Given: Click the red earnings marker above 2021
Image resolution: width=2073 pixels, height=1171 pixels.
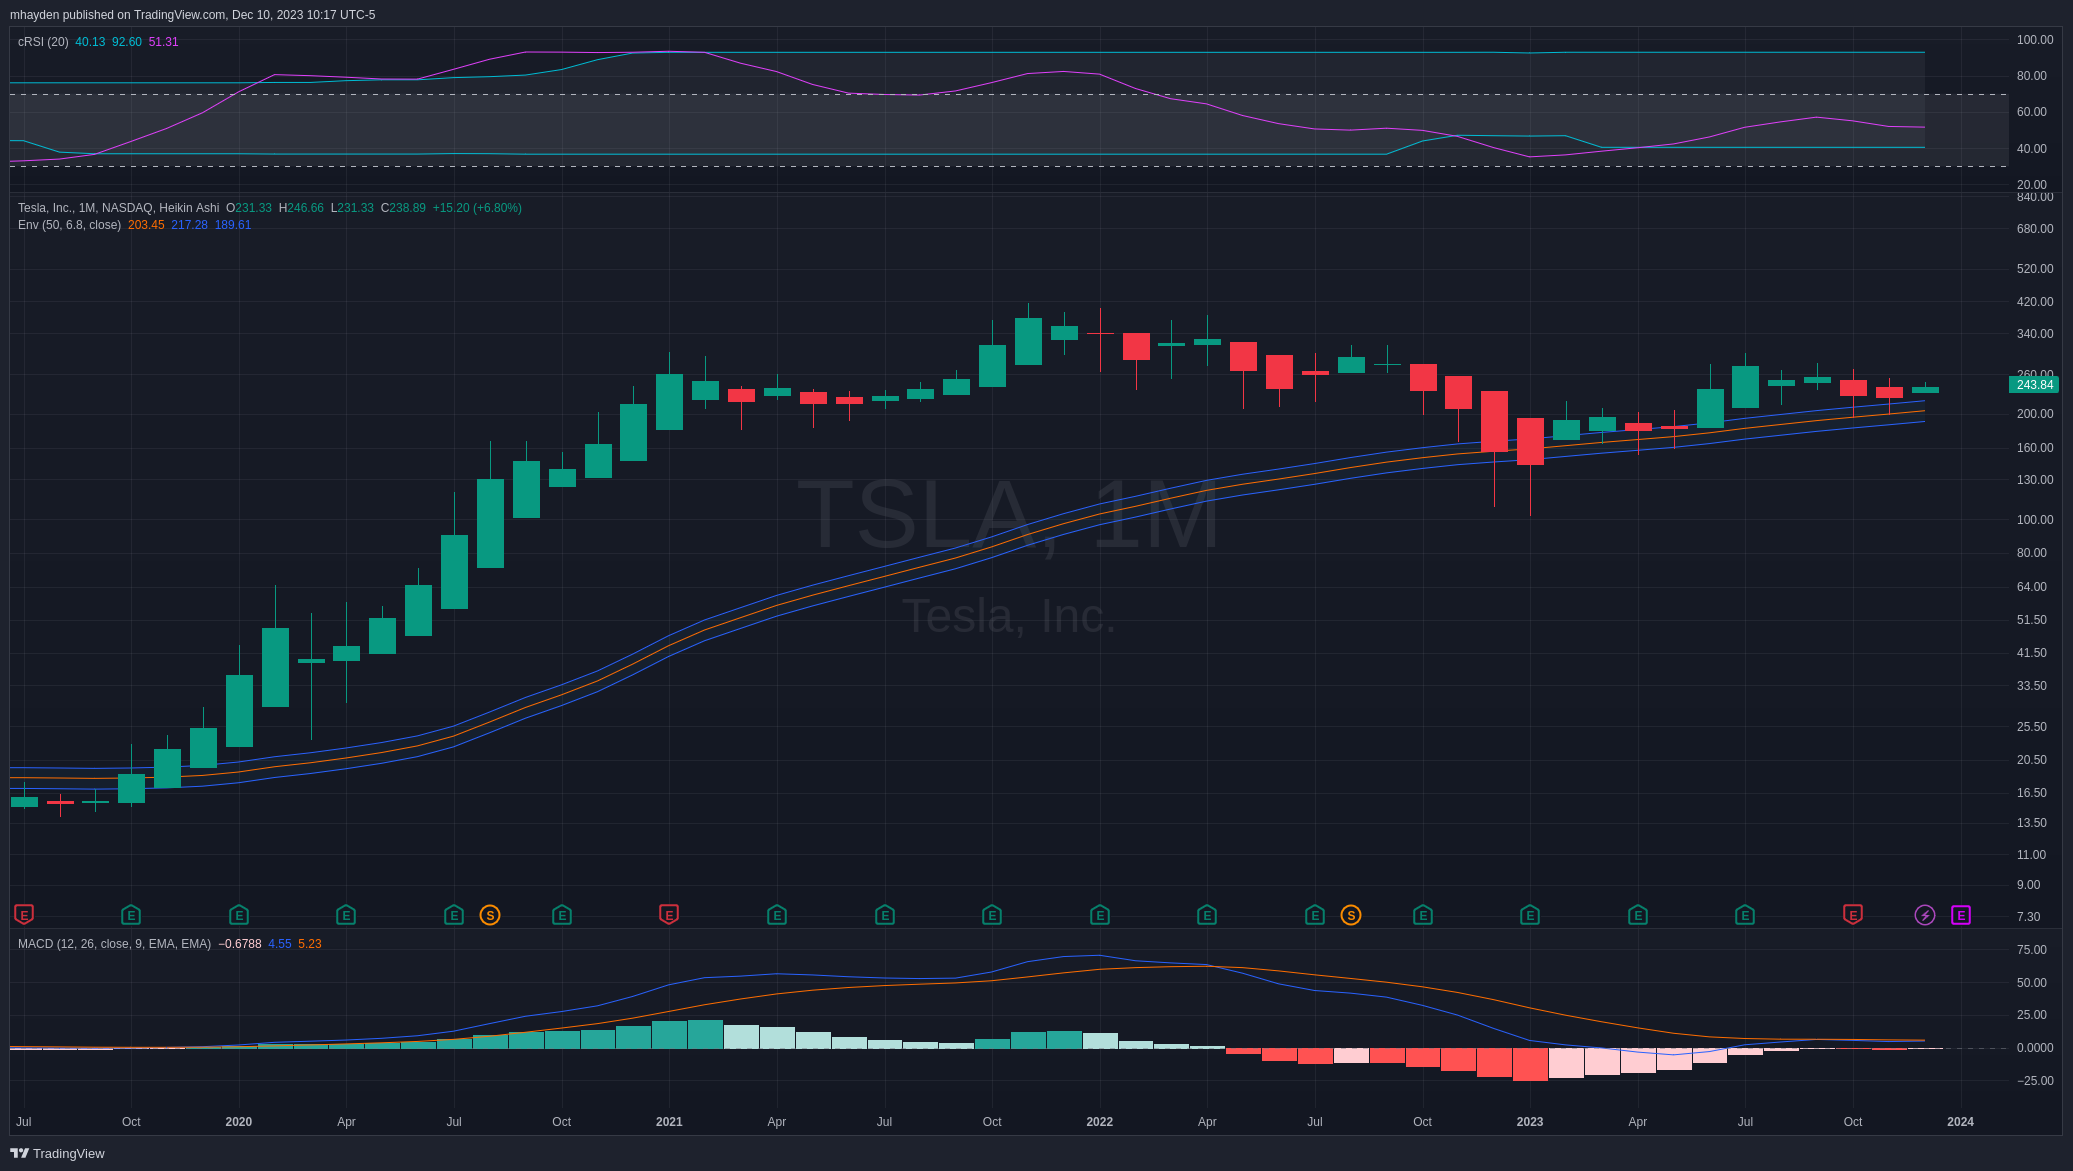Looking at the screenshot, I should coord(669,914).
